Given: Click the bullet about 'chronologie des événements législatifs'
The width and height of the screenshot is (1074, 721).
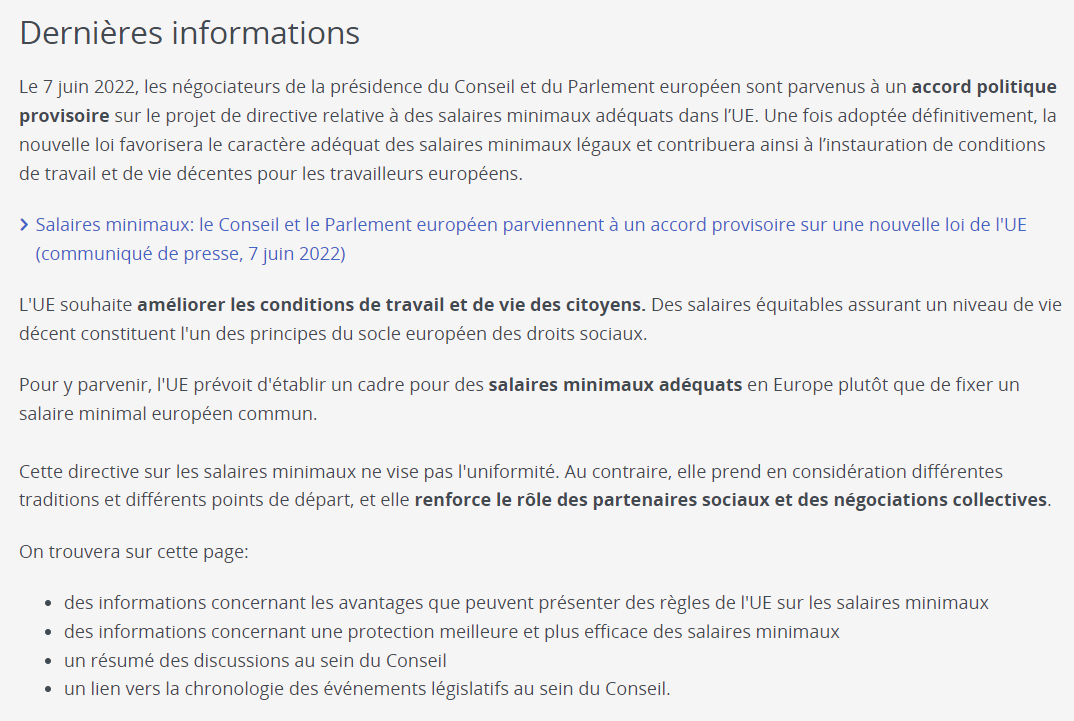Looking at the screenshot, I should tap(367, 689).
